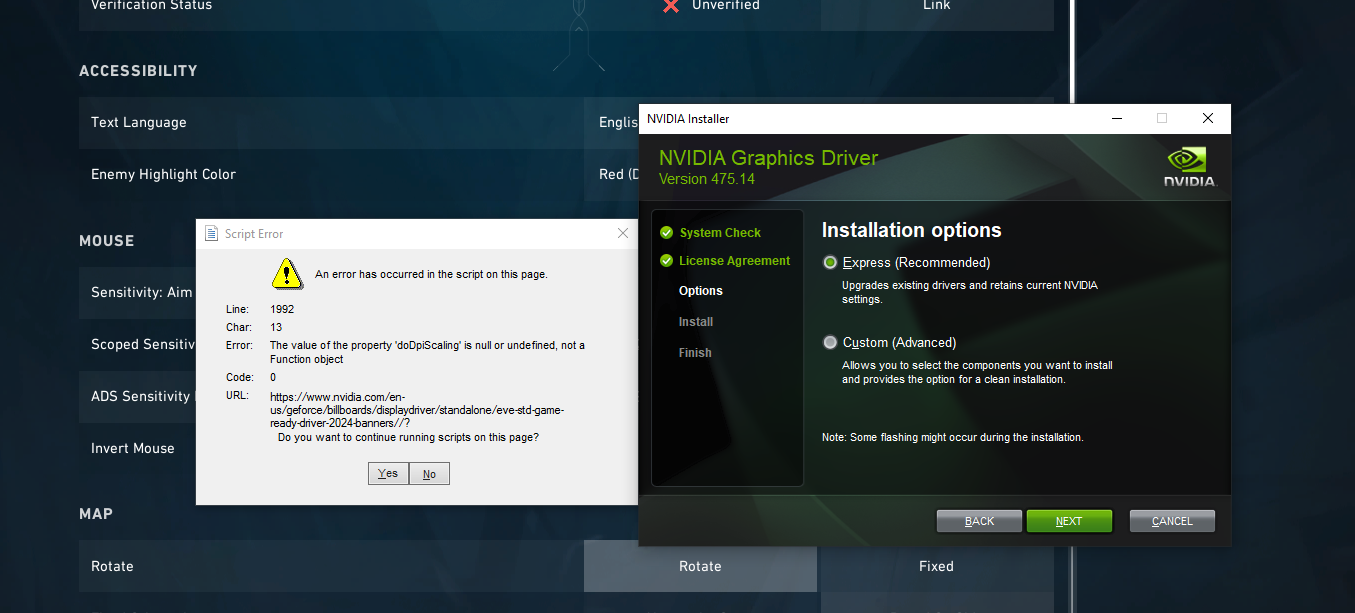Close the Script Error dialog
1355x613 pixels.
tap(623, 233)
